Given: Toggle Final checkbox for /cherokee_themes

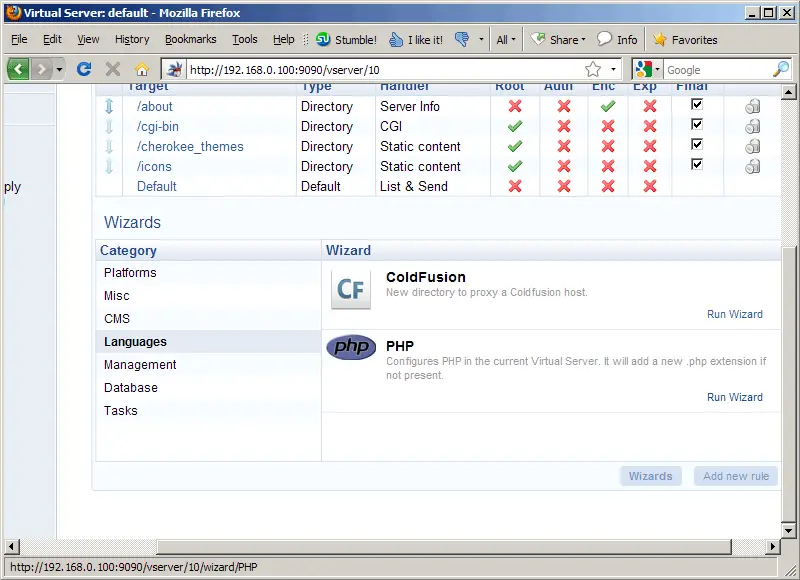Looking at the screenshot, I should [697, 145].
